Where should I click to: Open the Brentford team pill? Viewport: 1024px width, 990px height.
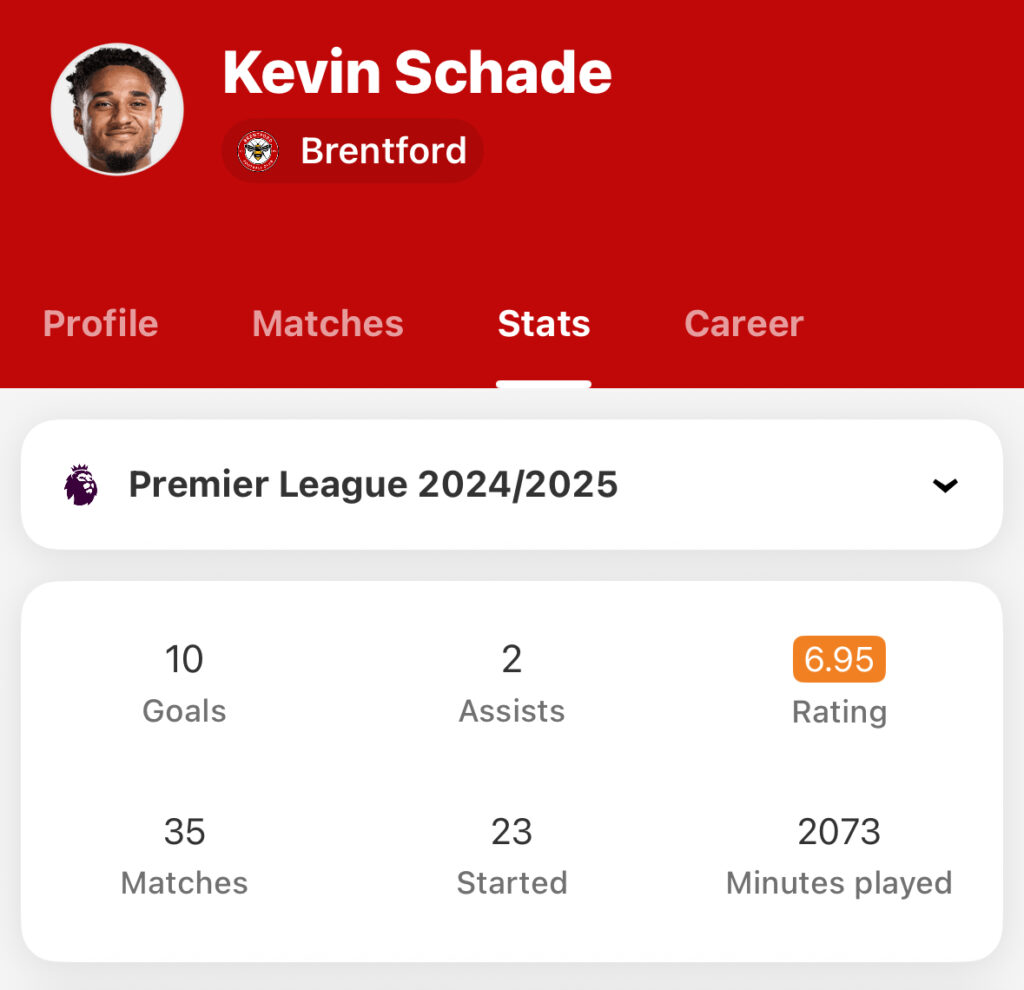click(353, 151)
